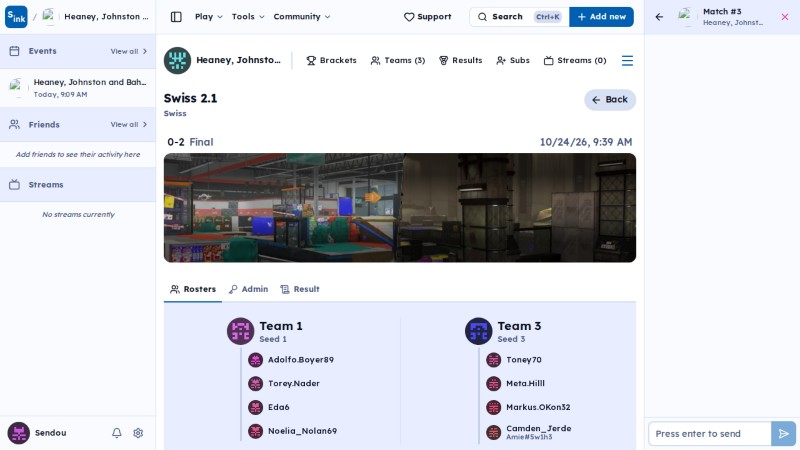The height and width of the screenshot is (450, 800).
Task: Click the Add new button
Action: click(602, 17)
